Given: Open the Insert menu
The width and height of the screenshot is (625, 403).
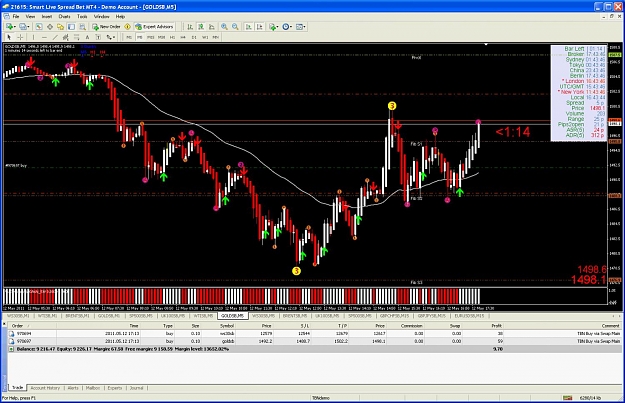Looking at the screenshot, I should (x=47, y=16).
